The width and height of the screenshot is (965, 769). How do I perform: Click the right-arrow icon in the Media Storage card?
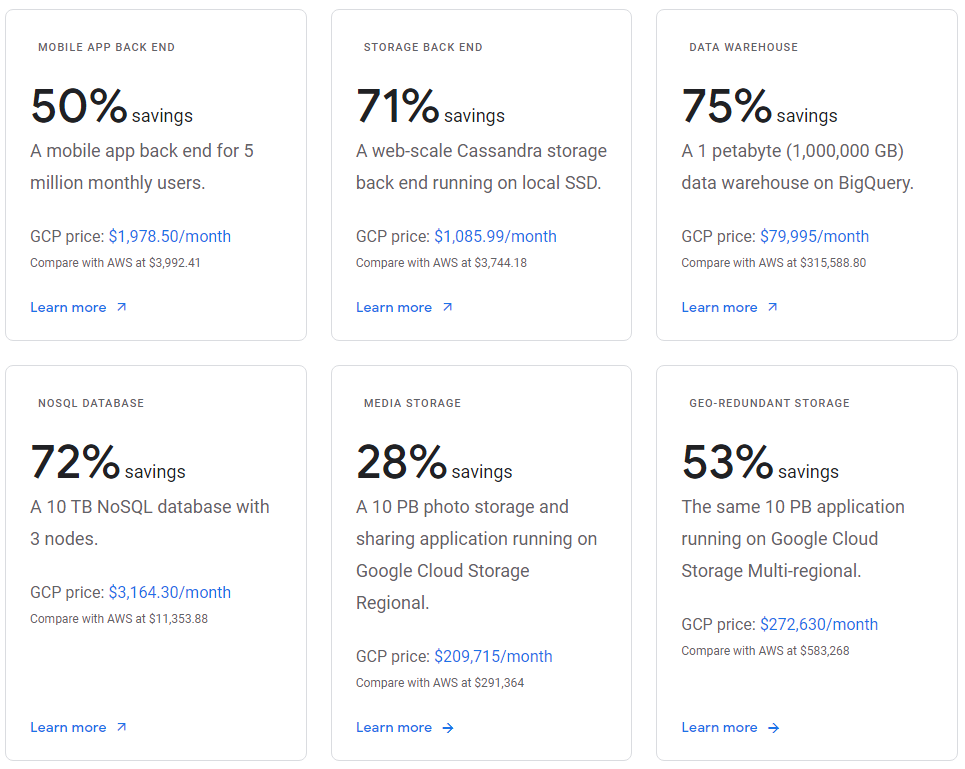pyautogui.click(x=448, y=727)
